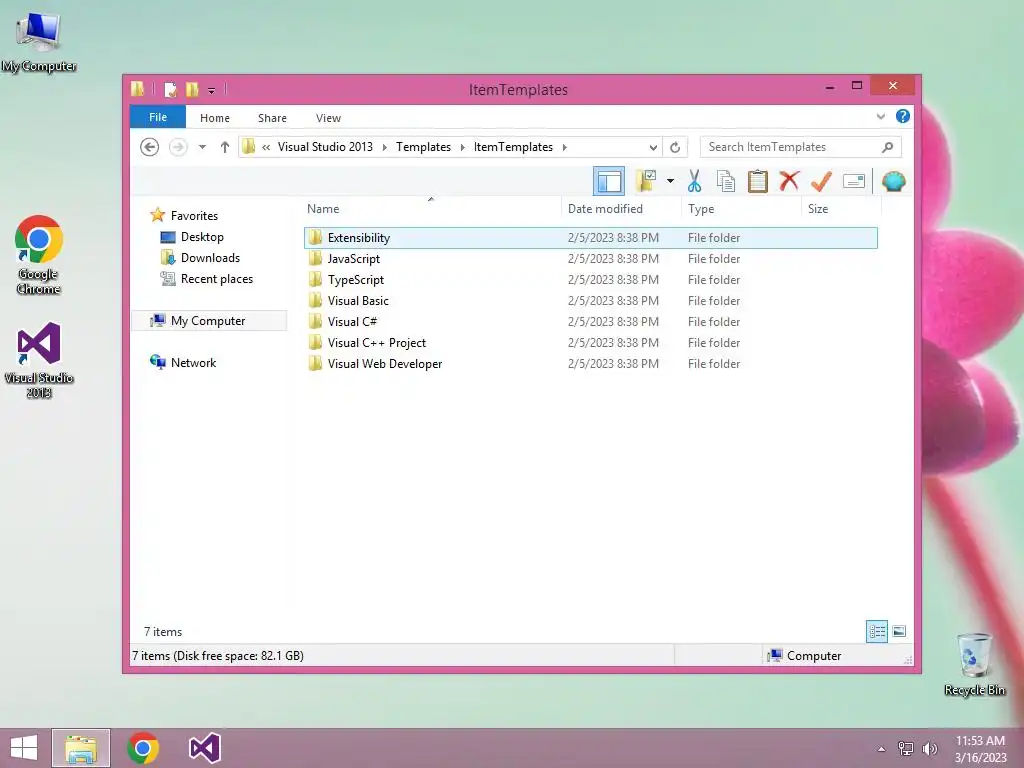This screenshot has height=768, width=1024.
Task: Open the recent locations dropdown
Action: point(202,147)
